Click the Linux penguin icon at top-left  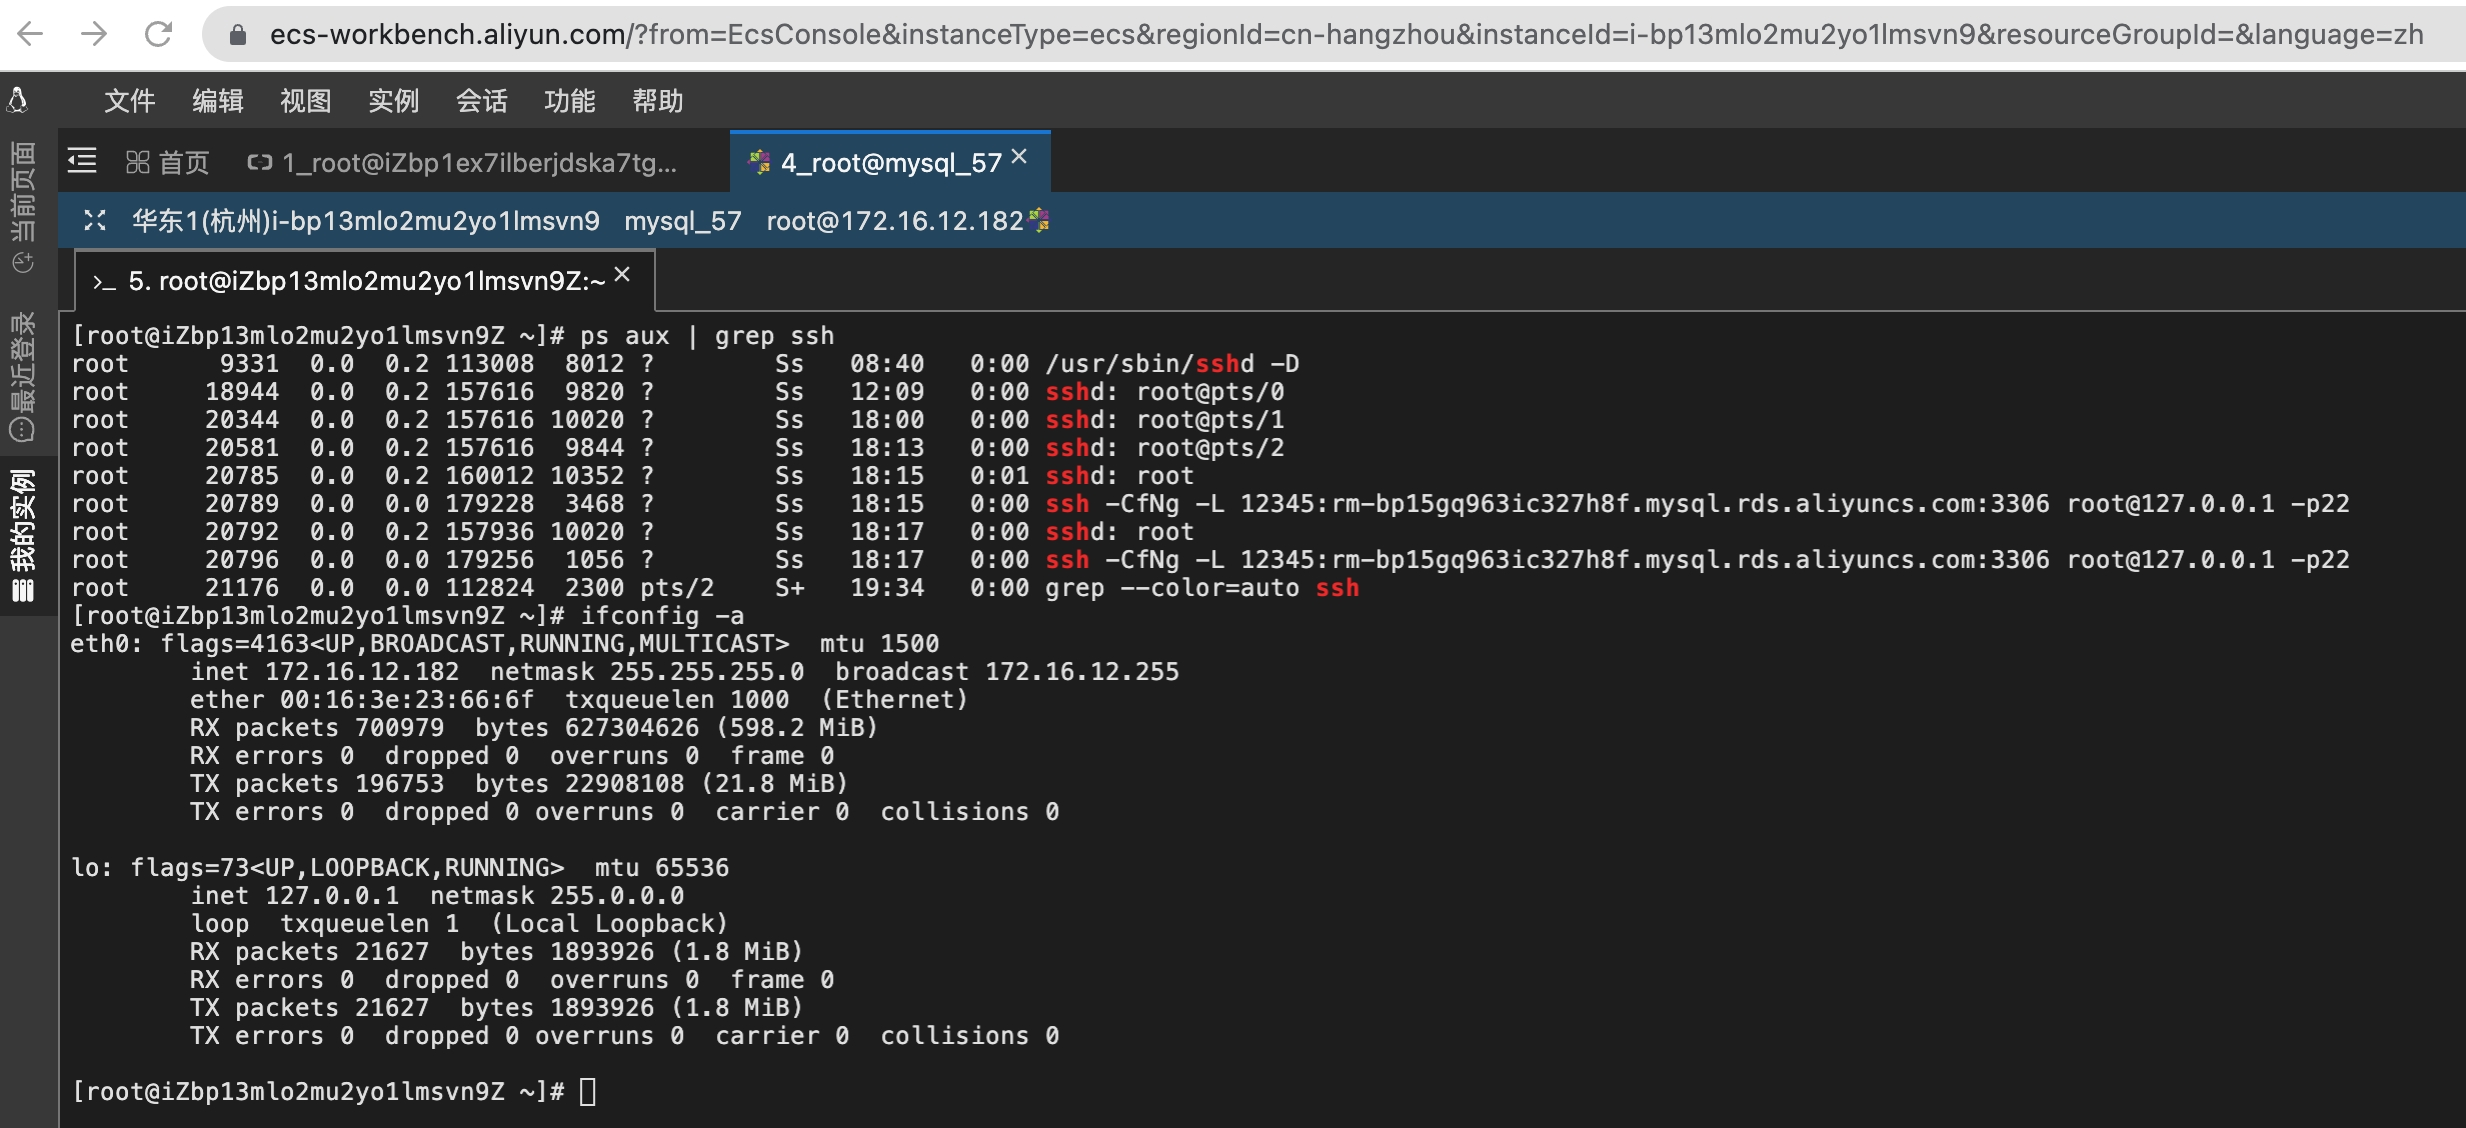(18, 99)
